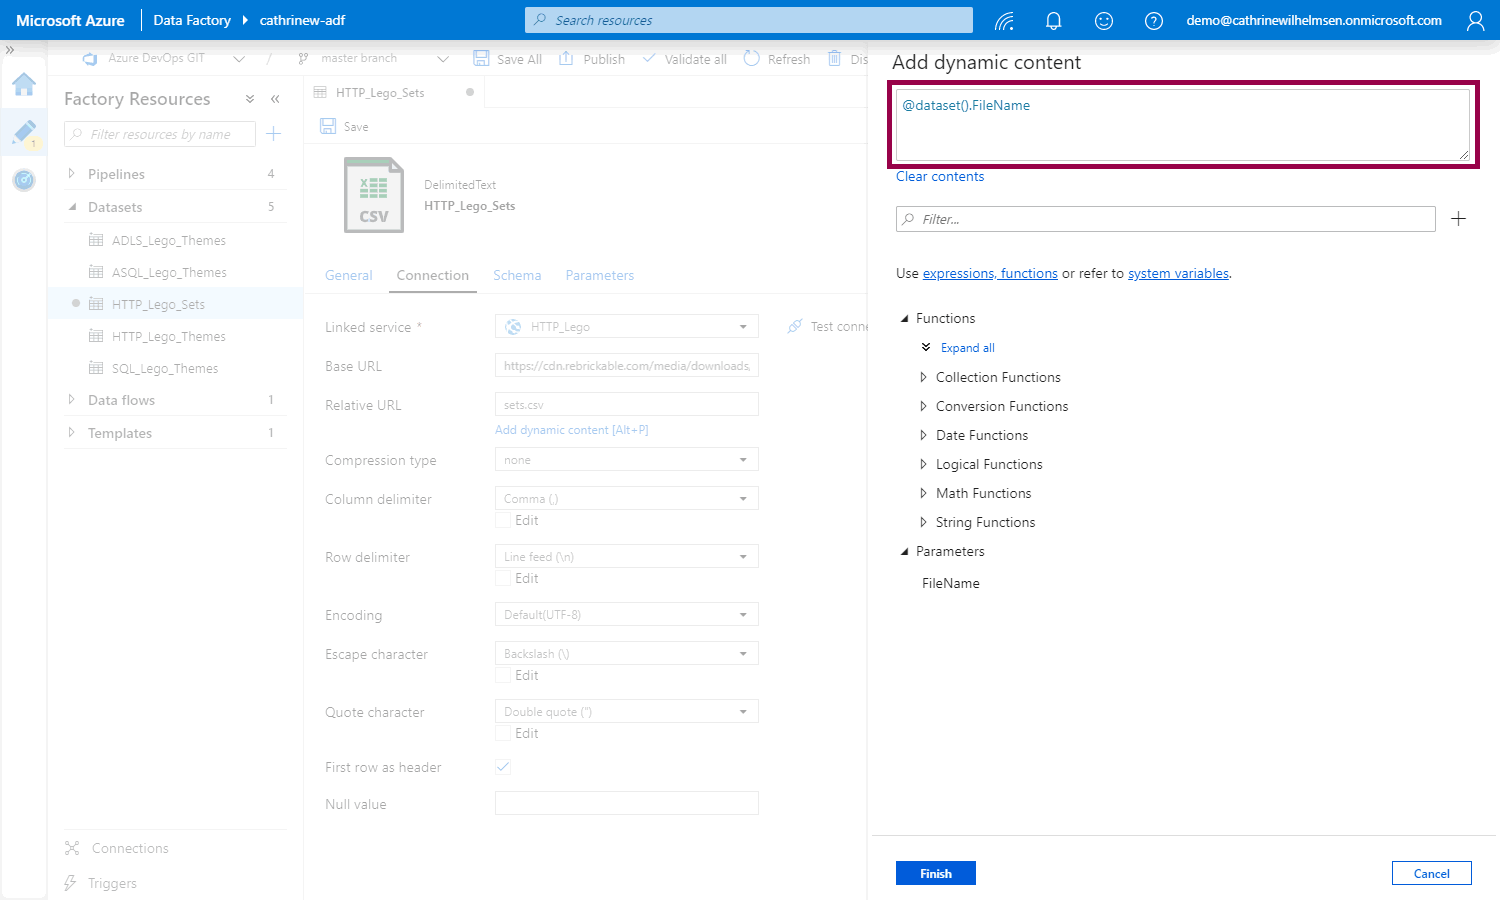This screenshot has width=1500, height=900.
Task: Switch to the Parameters tab
Action: 599,275
